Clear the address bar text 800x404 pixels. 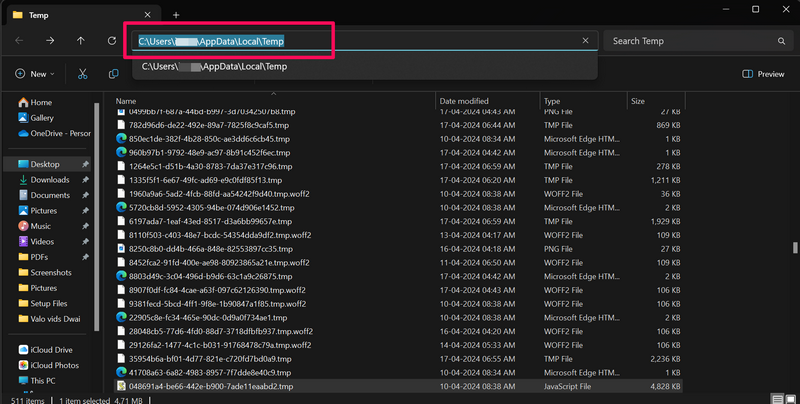(x=585, y=41)
